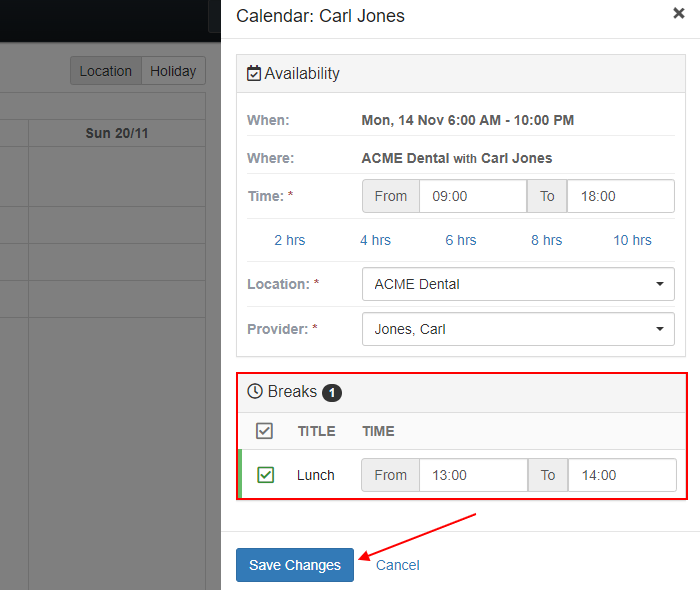Click the TITLE column header in Breaks
700x590 pixels.
pos(317,431)
